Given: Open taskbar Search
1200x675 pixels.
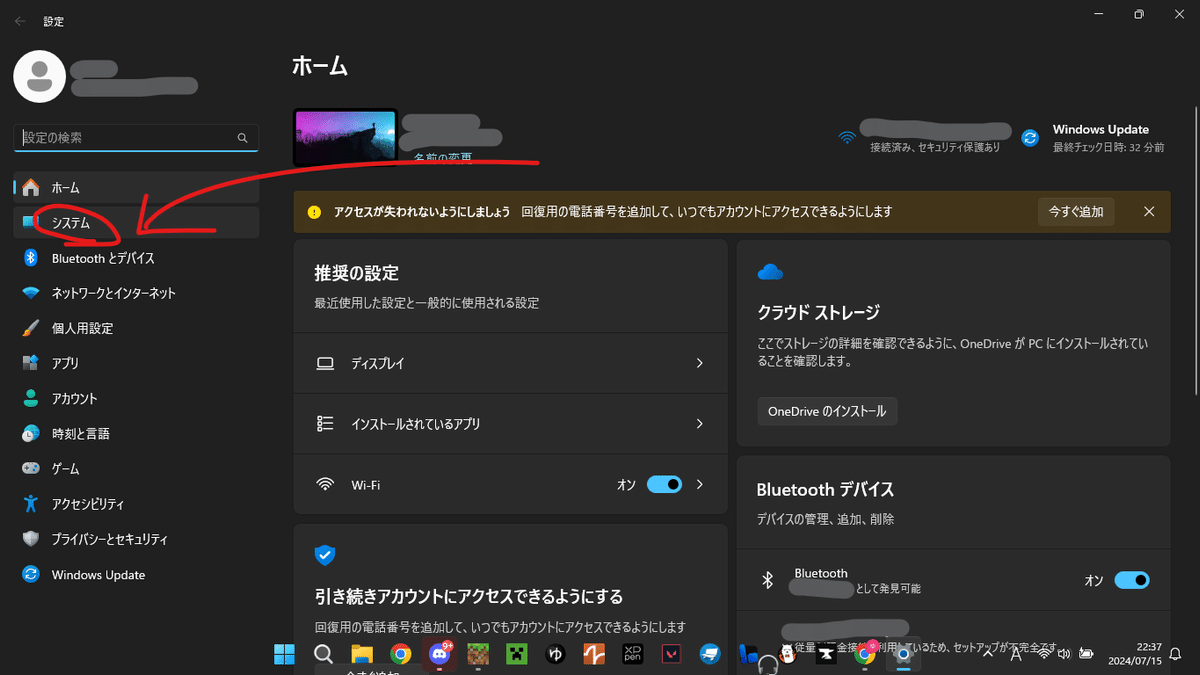Looking at the screenshot, I should click(x=323, y=654).
